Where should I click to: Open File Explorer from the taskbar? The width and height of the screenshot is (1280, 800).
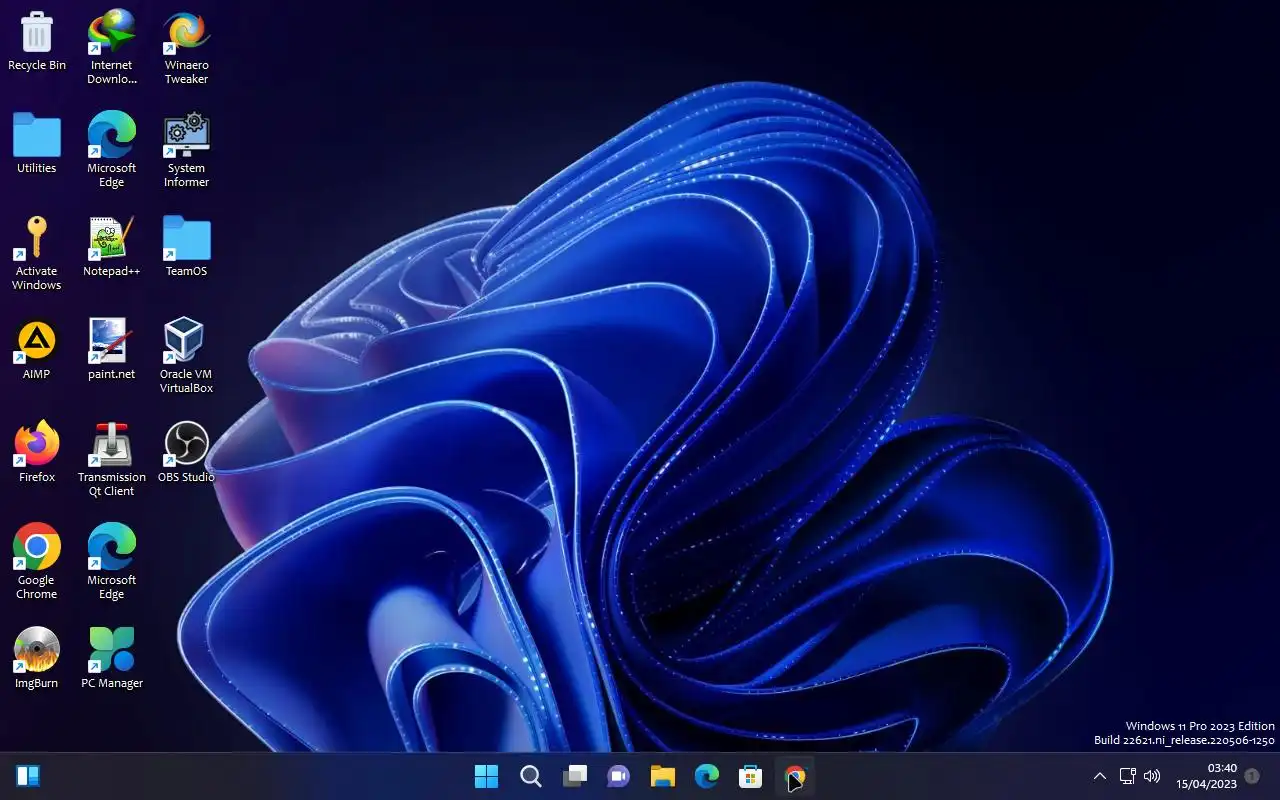[663, 776]
